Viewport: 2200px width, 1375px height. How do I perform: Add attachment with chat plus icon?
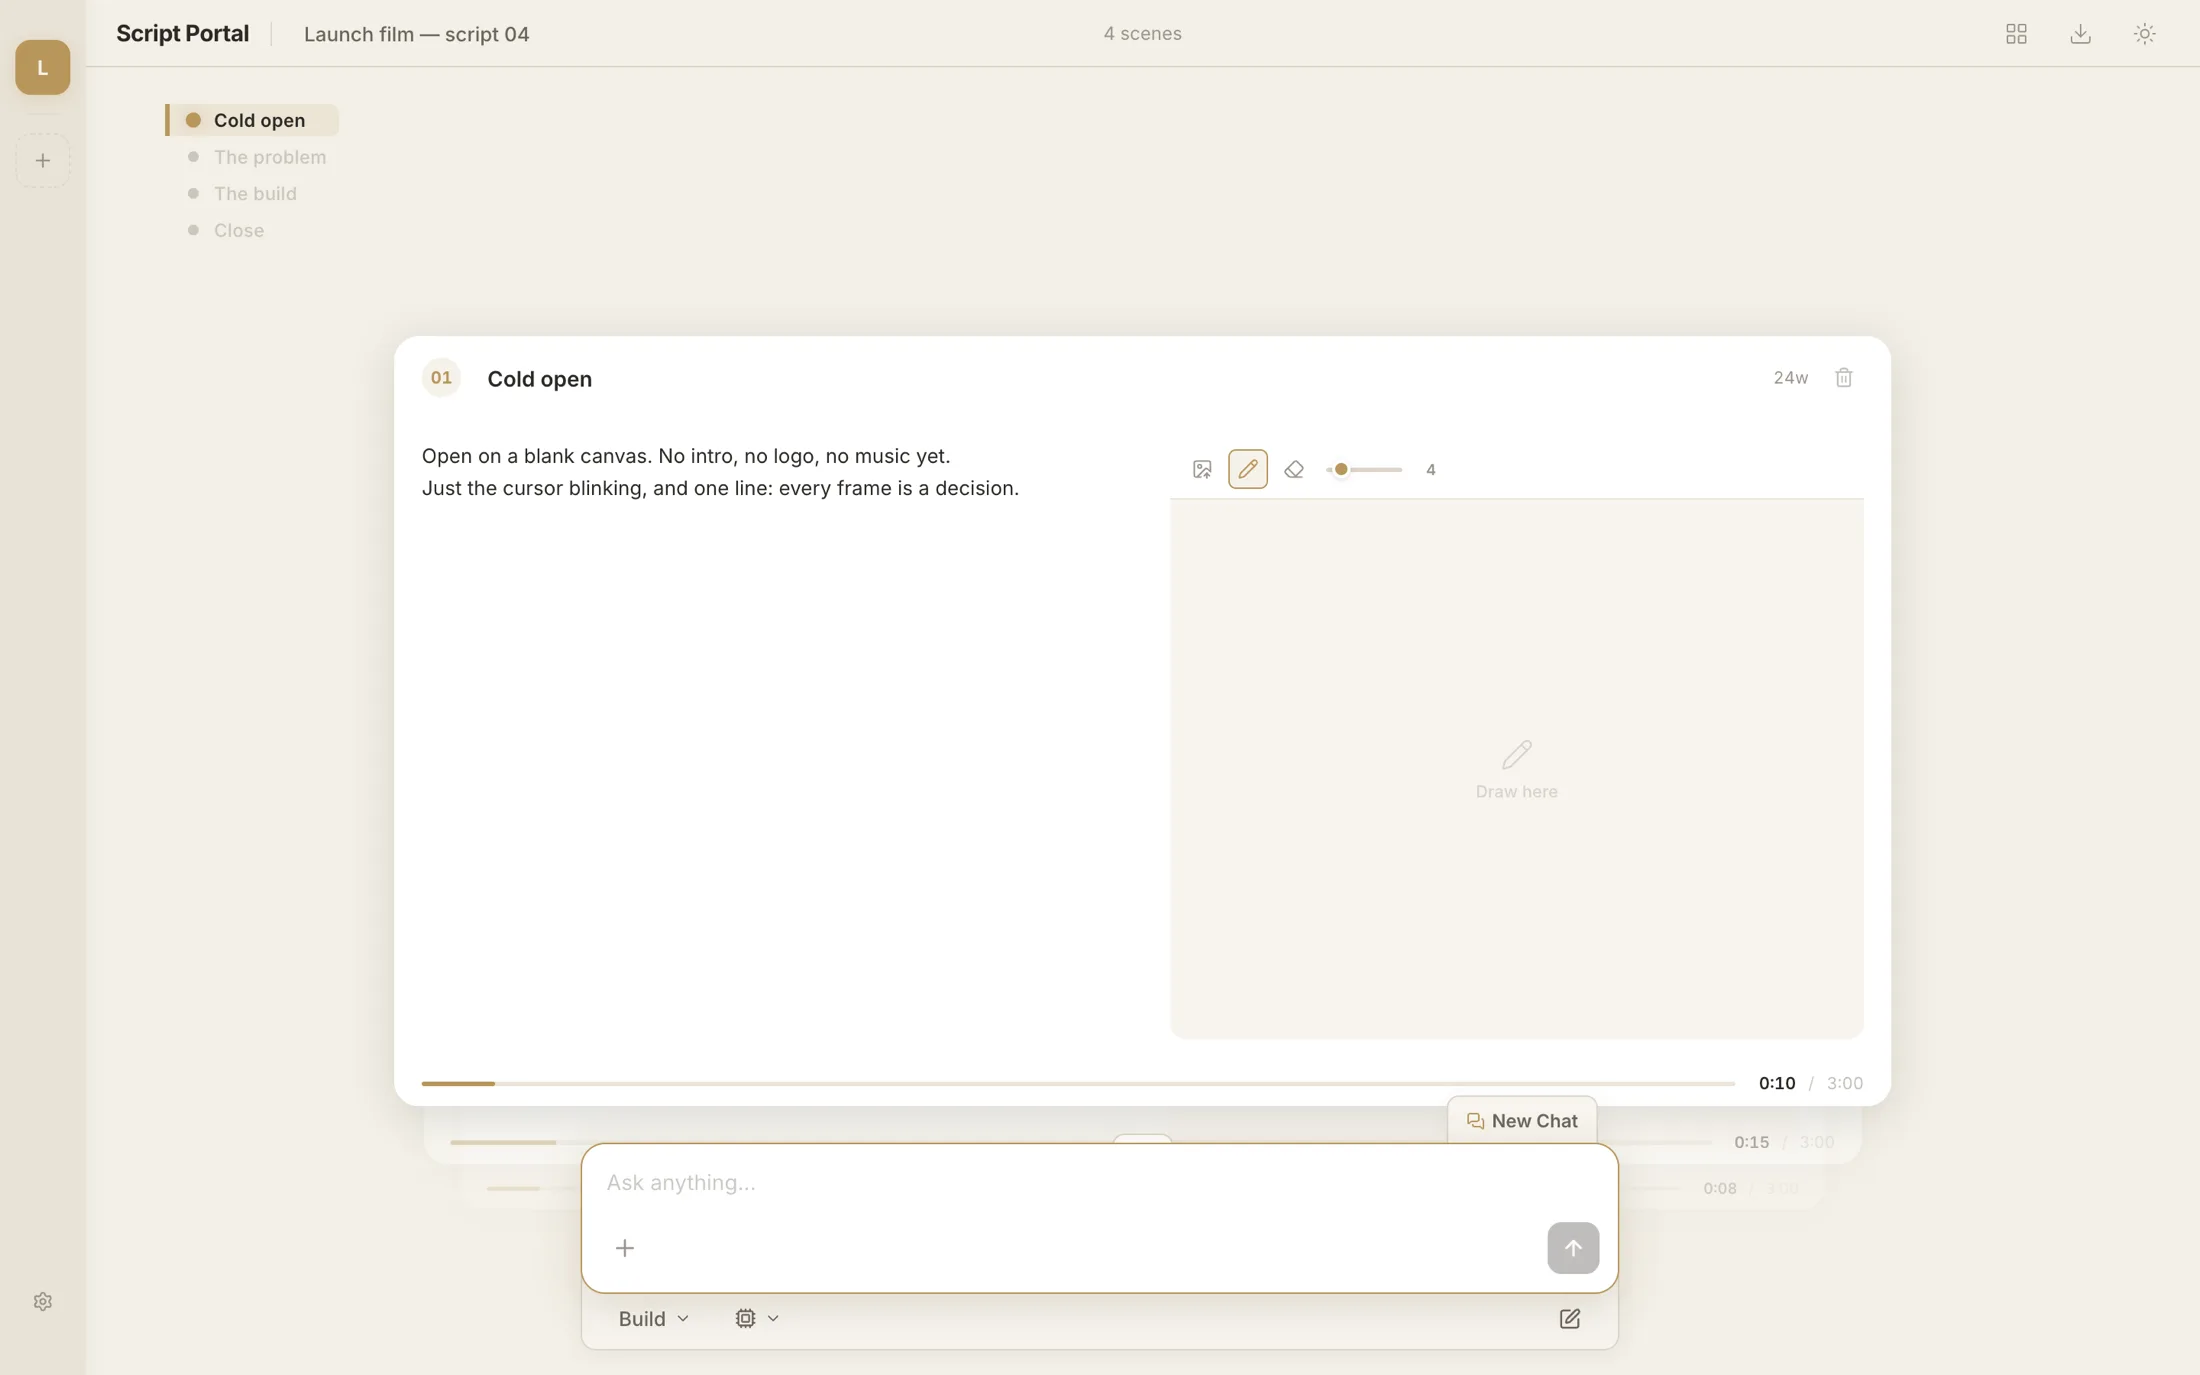point(624,1248)
